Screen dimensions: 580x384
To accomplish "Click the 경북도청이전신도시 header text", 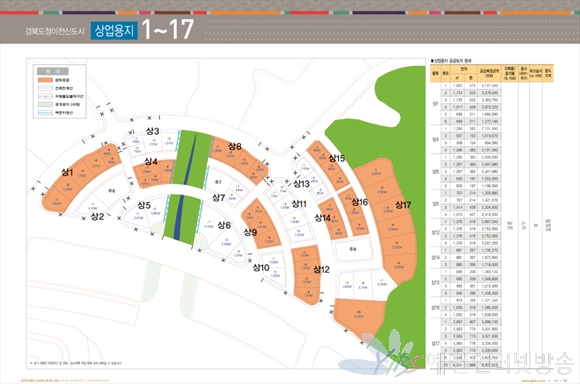I will (x=55, y=31).
